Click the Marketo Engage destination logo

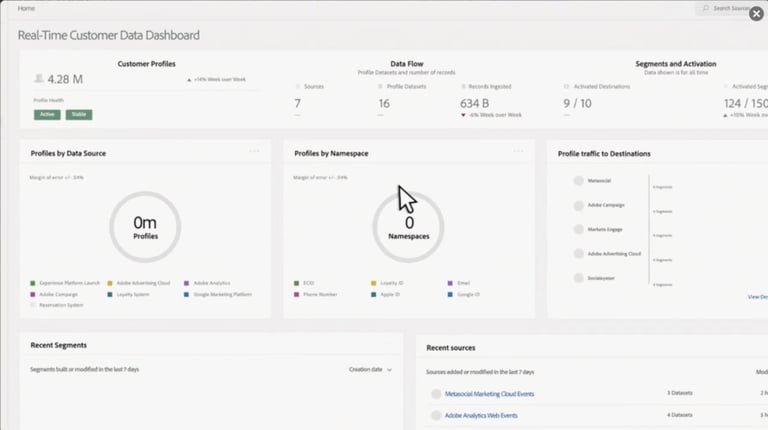tap(578, 229)
